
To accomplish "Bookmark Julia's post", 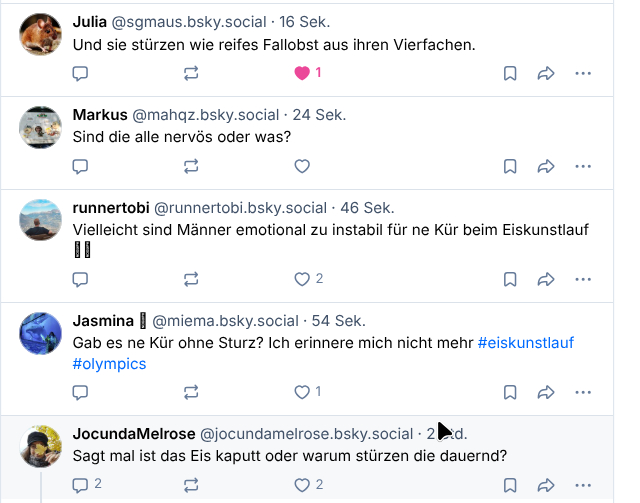I will (509, 73).
